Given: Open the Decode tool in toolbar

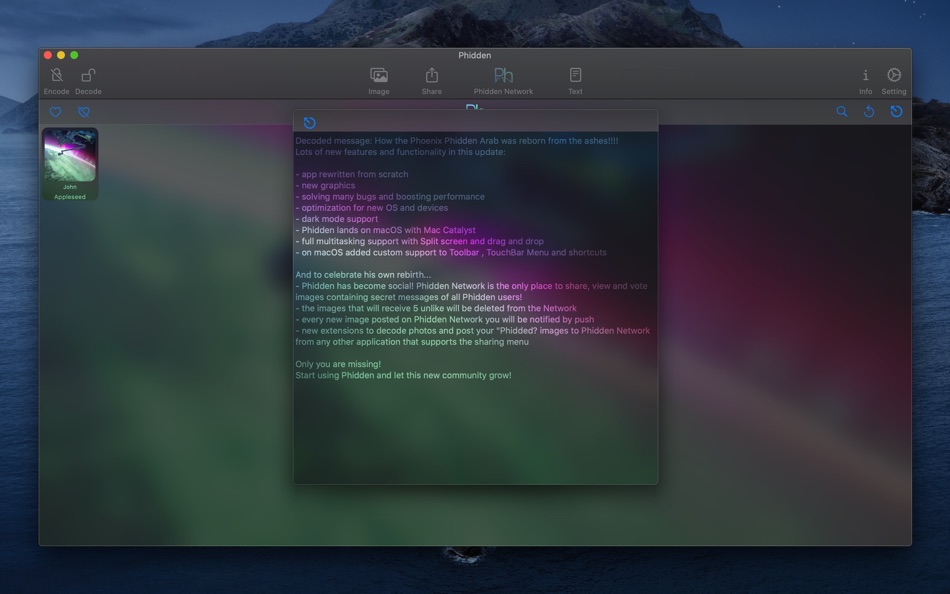Looking at the screenshot, I should coord(88,81).
